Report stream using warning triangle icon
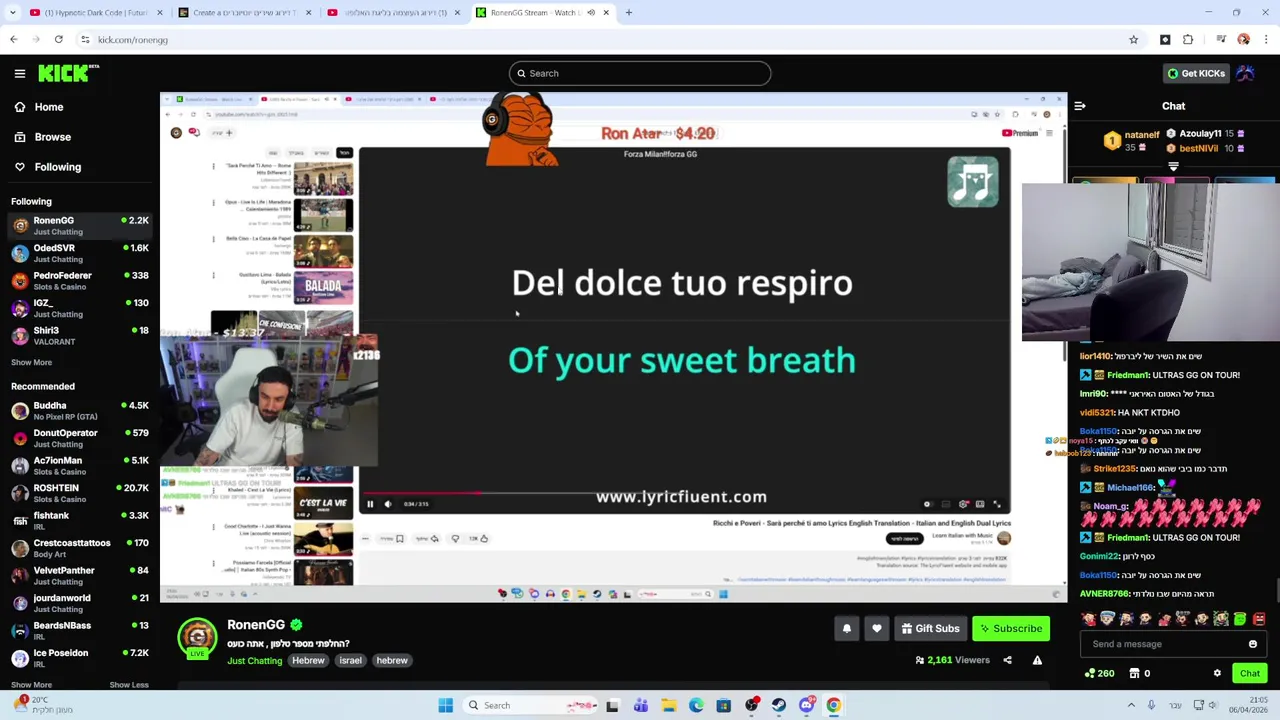This screenshot has width=1280, height=720. [x=1037, y=660]
